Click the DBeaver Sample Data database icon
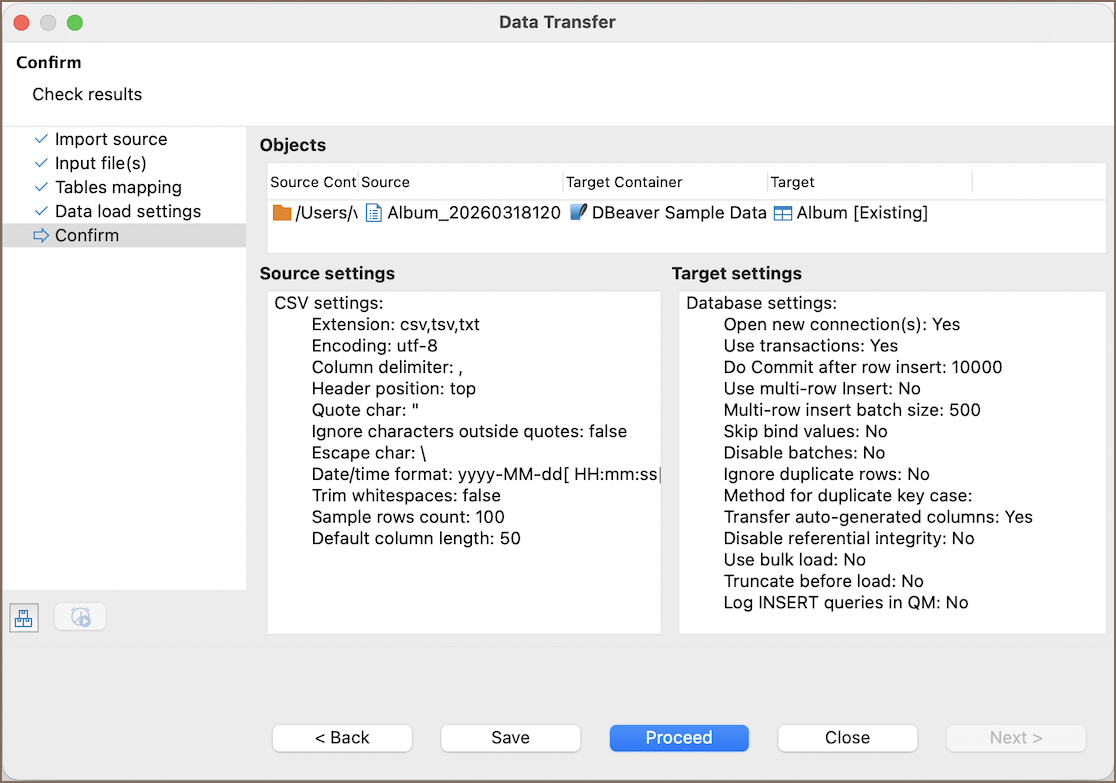 577,213
